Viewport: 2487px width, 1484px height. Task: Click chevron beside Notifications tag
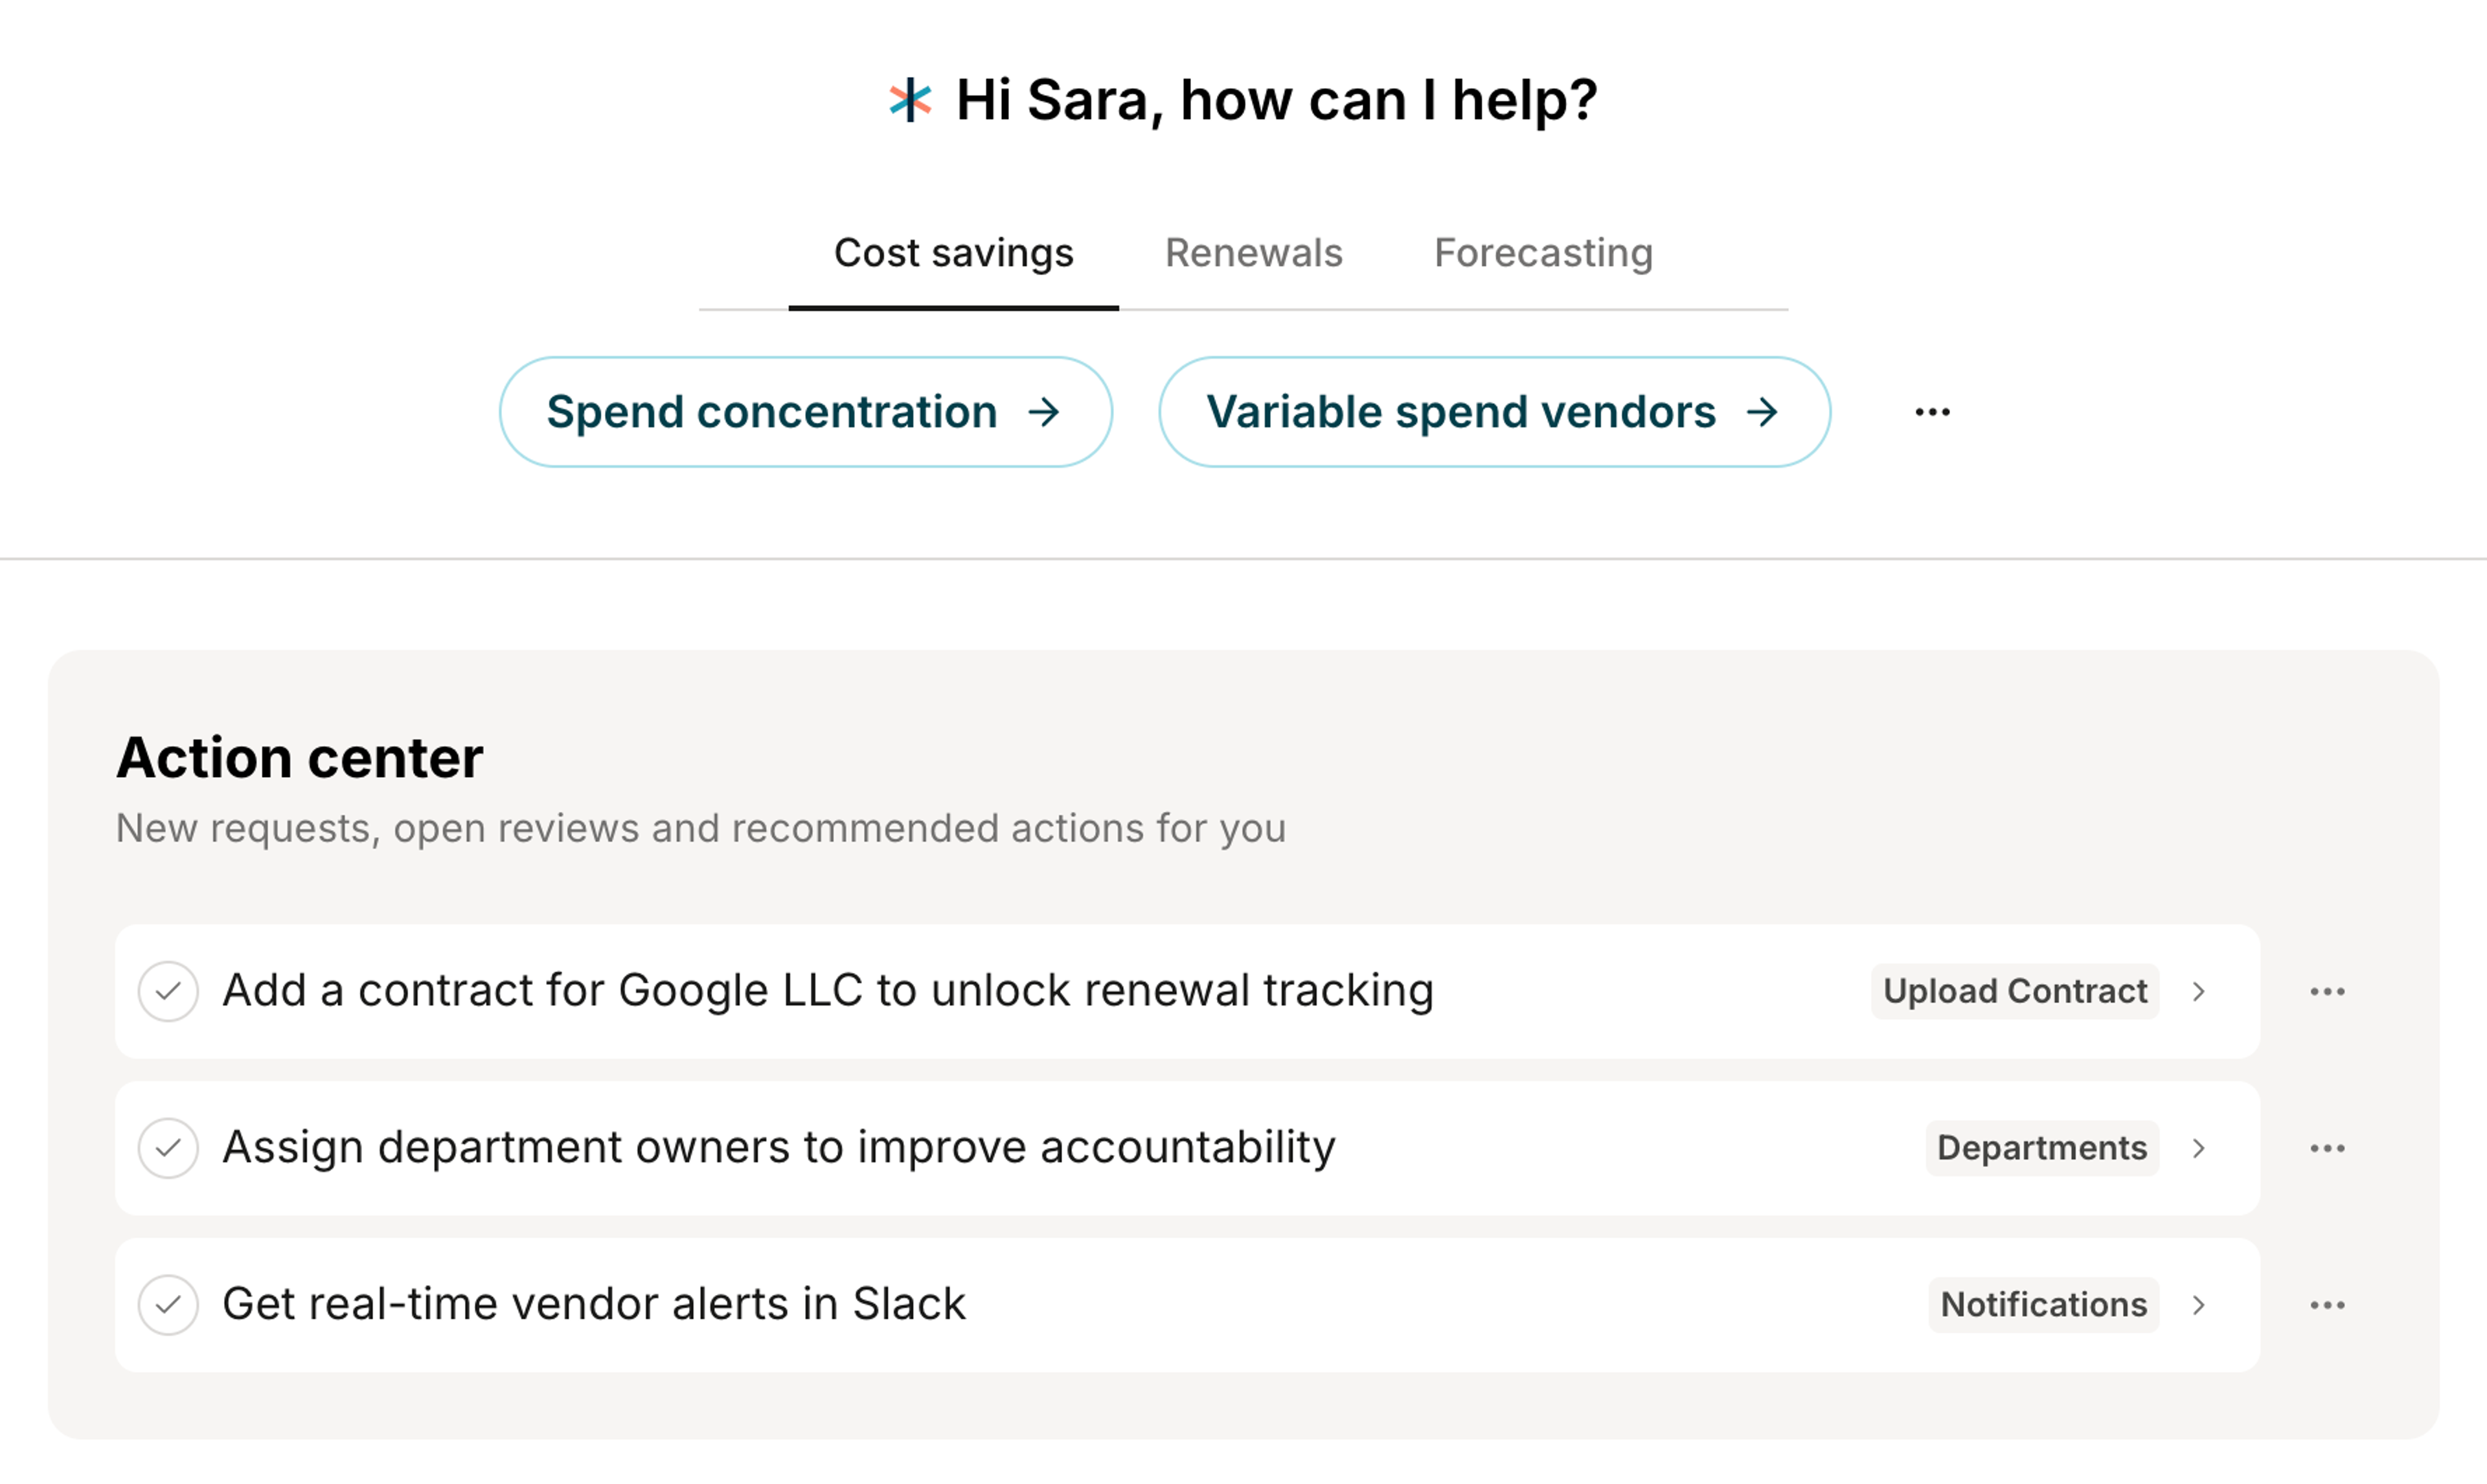[x=2198, y=1305]
